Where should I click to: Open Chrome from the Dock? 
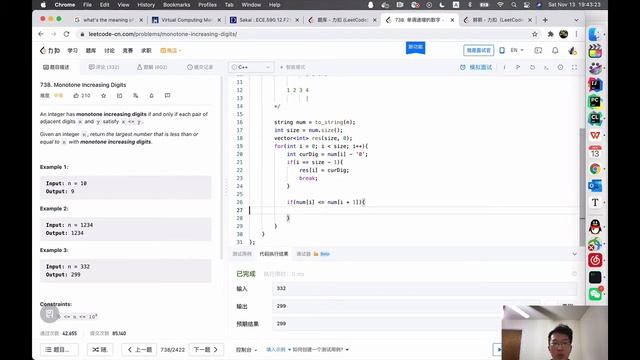point(595,169)
